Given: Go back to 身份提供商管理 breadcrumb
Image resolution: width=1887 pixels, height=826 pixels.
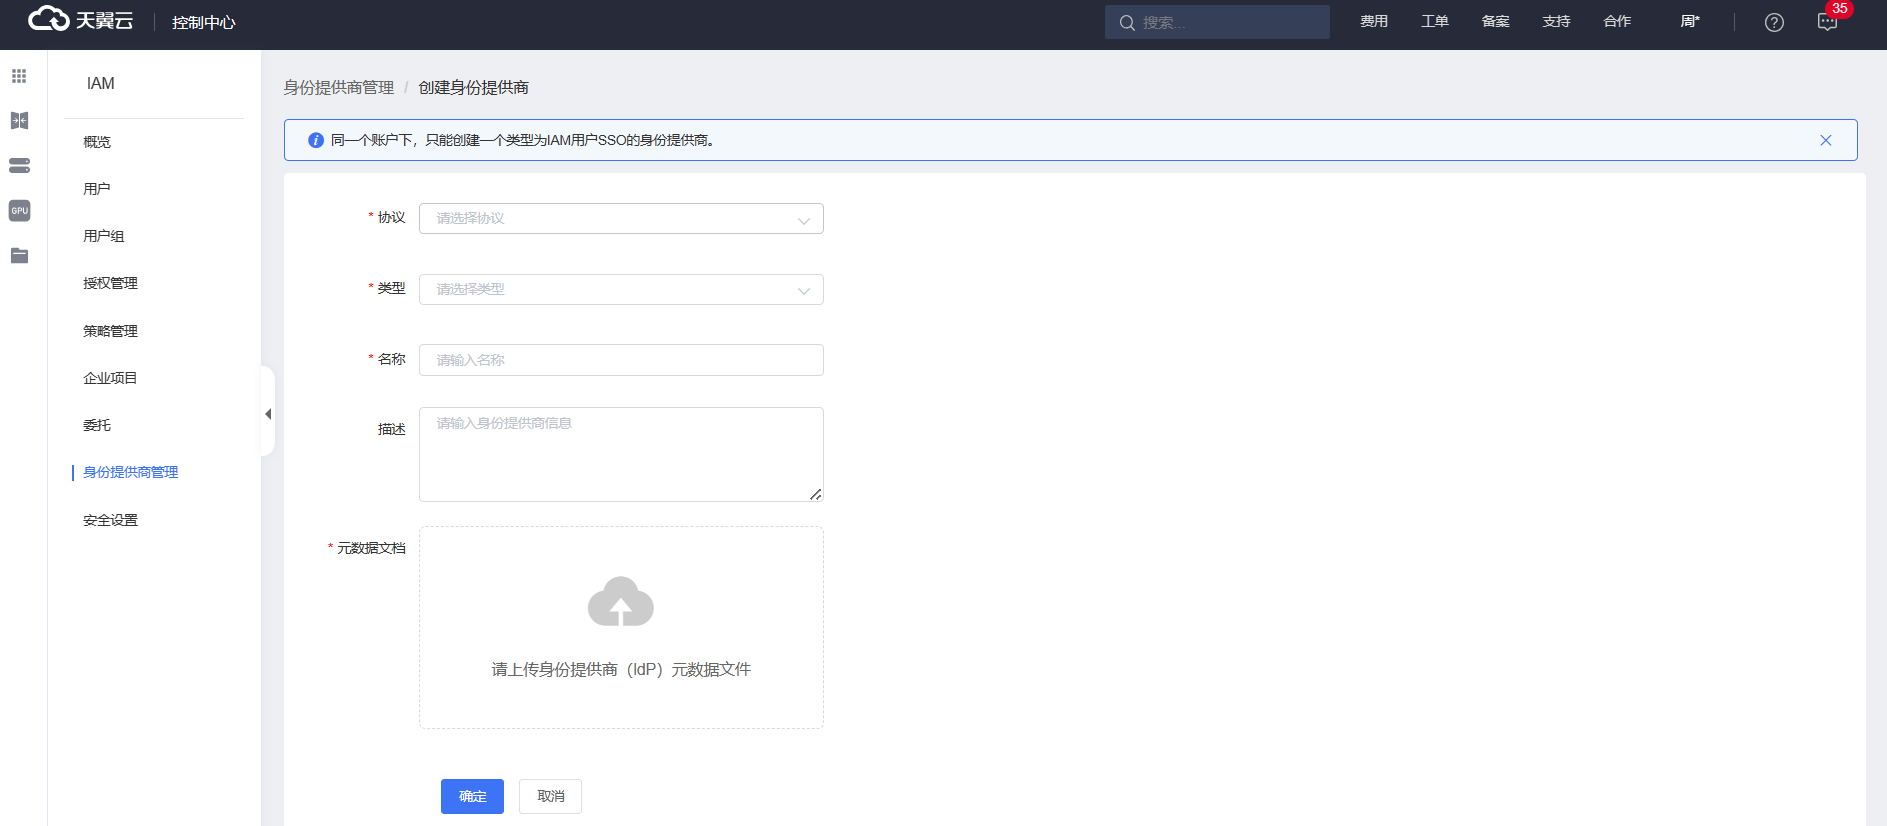Looking at the screenshot, I should [338, 88].
